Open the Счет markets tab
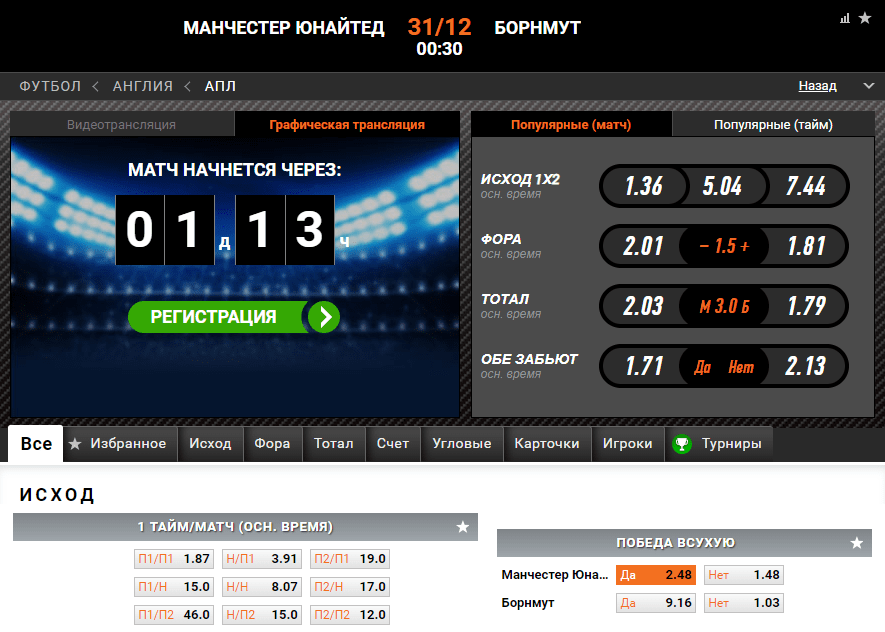 click(393, 444)
